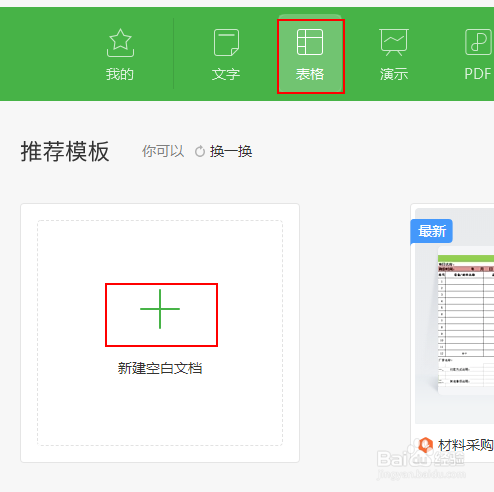Open the PDF tab
This screenshot has height=492, width=494.
478,54
